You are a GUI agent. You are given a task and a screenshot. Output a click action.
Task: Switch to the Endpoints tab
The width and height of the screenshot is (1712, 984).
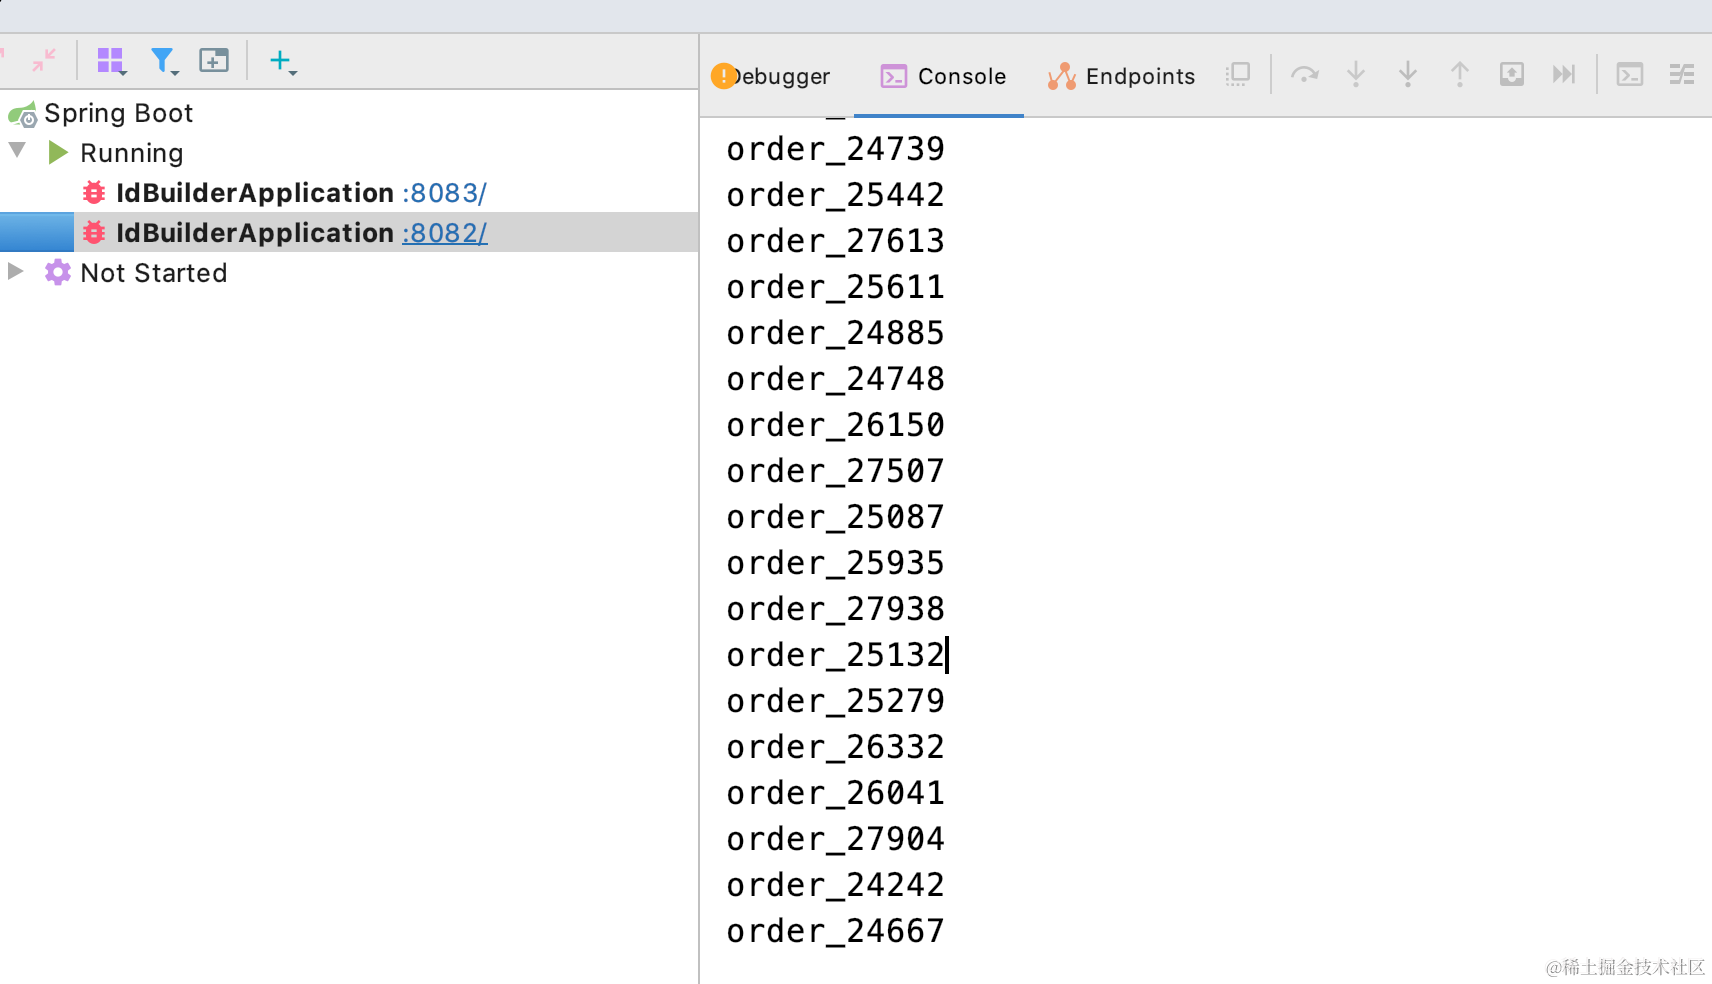coord(1120,76)
